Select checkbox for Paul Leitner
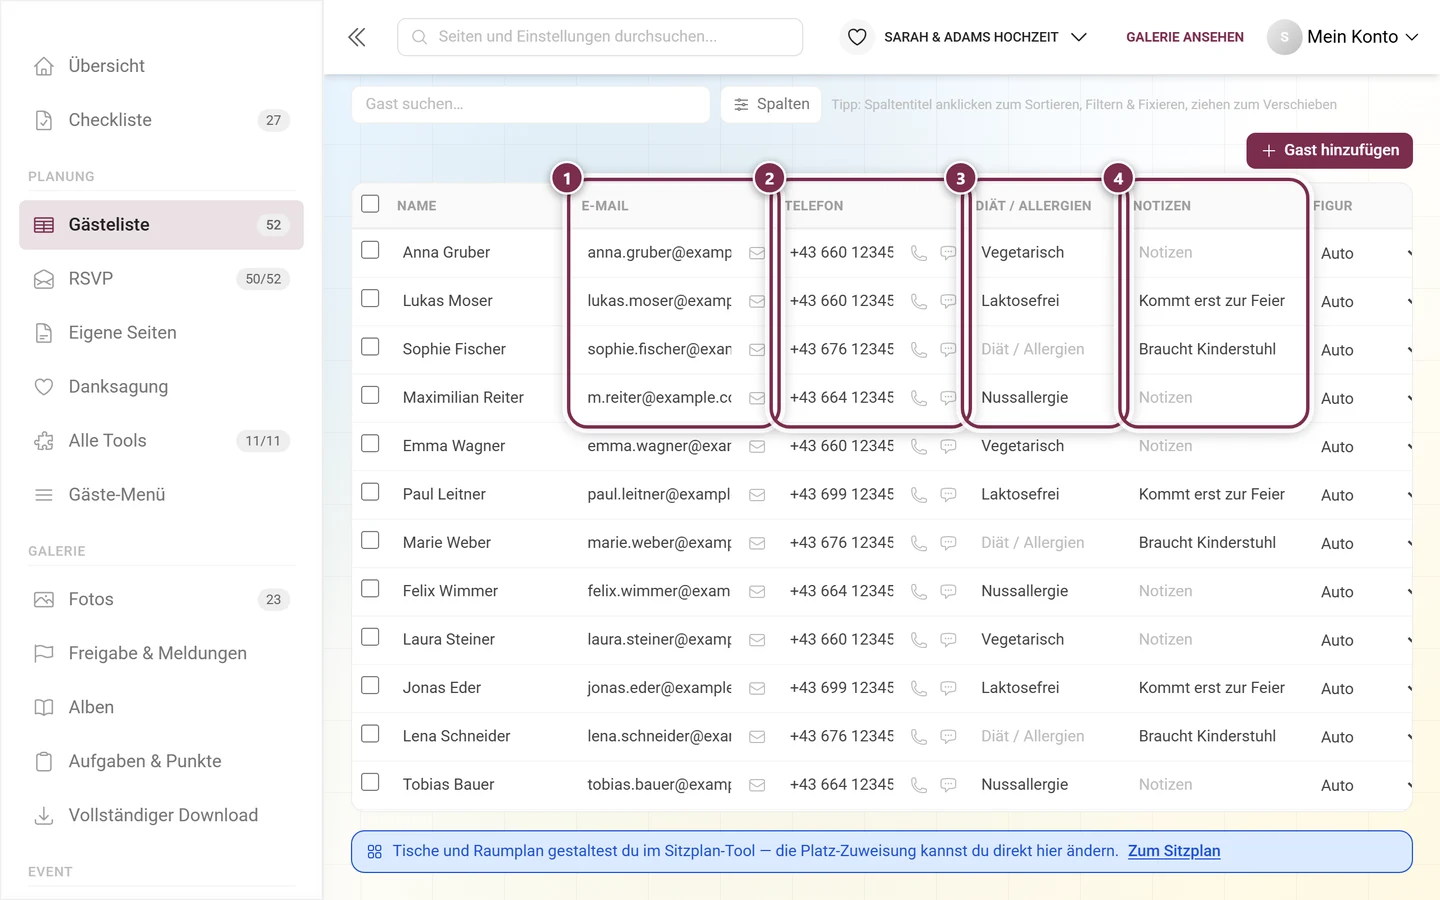The width and height of the screenshot is (1440, 900). (x=370, y=492)
